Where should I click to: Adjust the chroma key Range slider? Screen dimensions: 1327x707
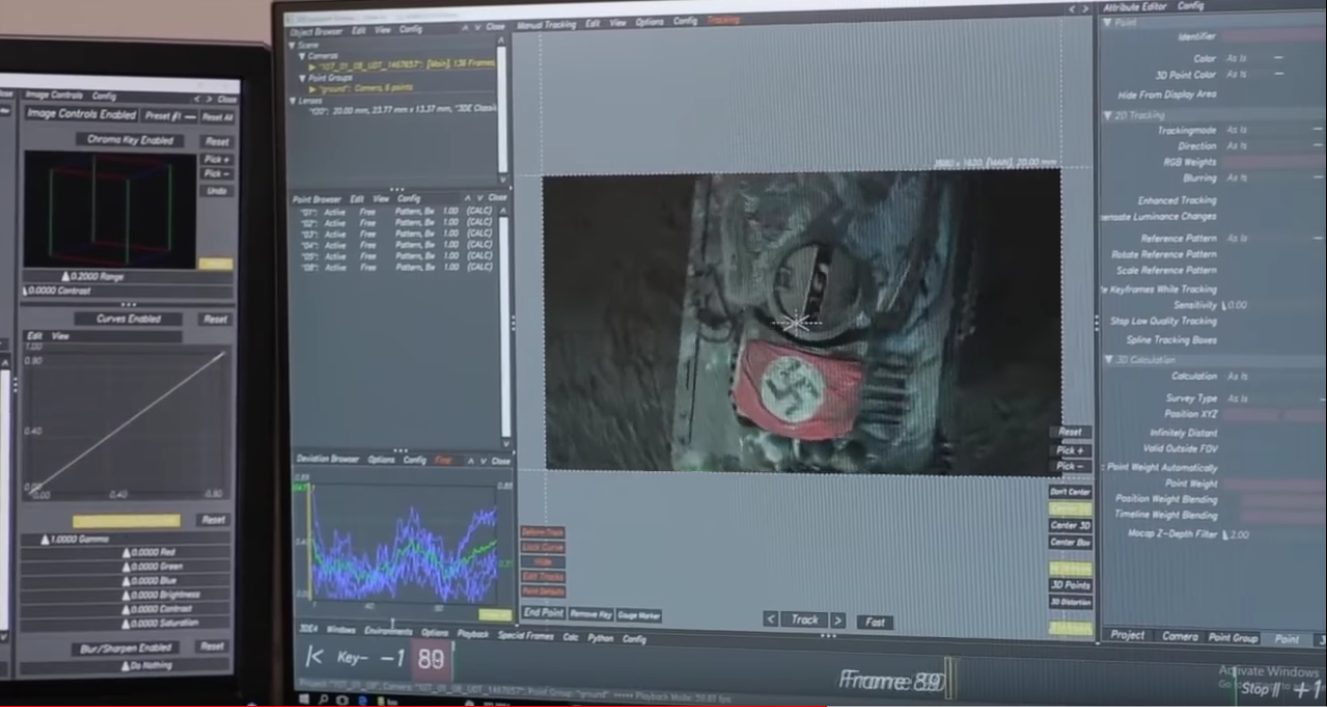click(128, 276)
